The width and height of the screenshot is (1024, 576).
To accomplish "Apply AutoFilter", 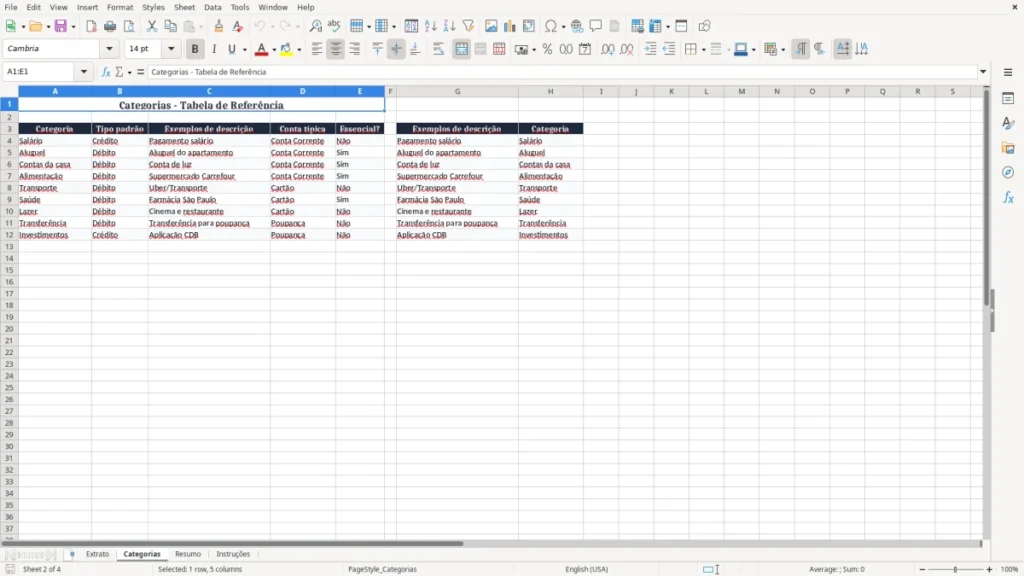I will (x=468, y=26).
